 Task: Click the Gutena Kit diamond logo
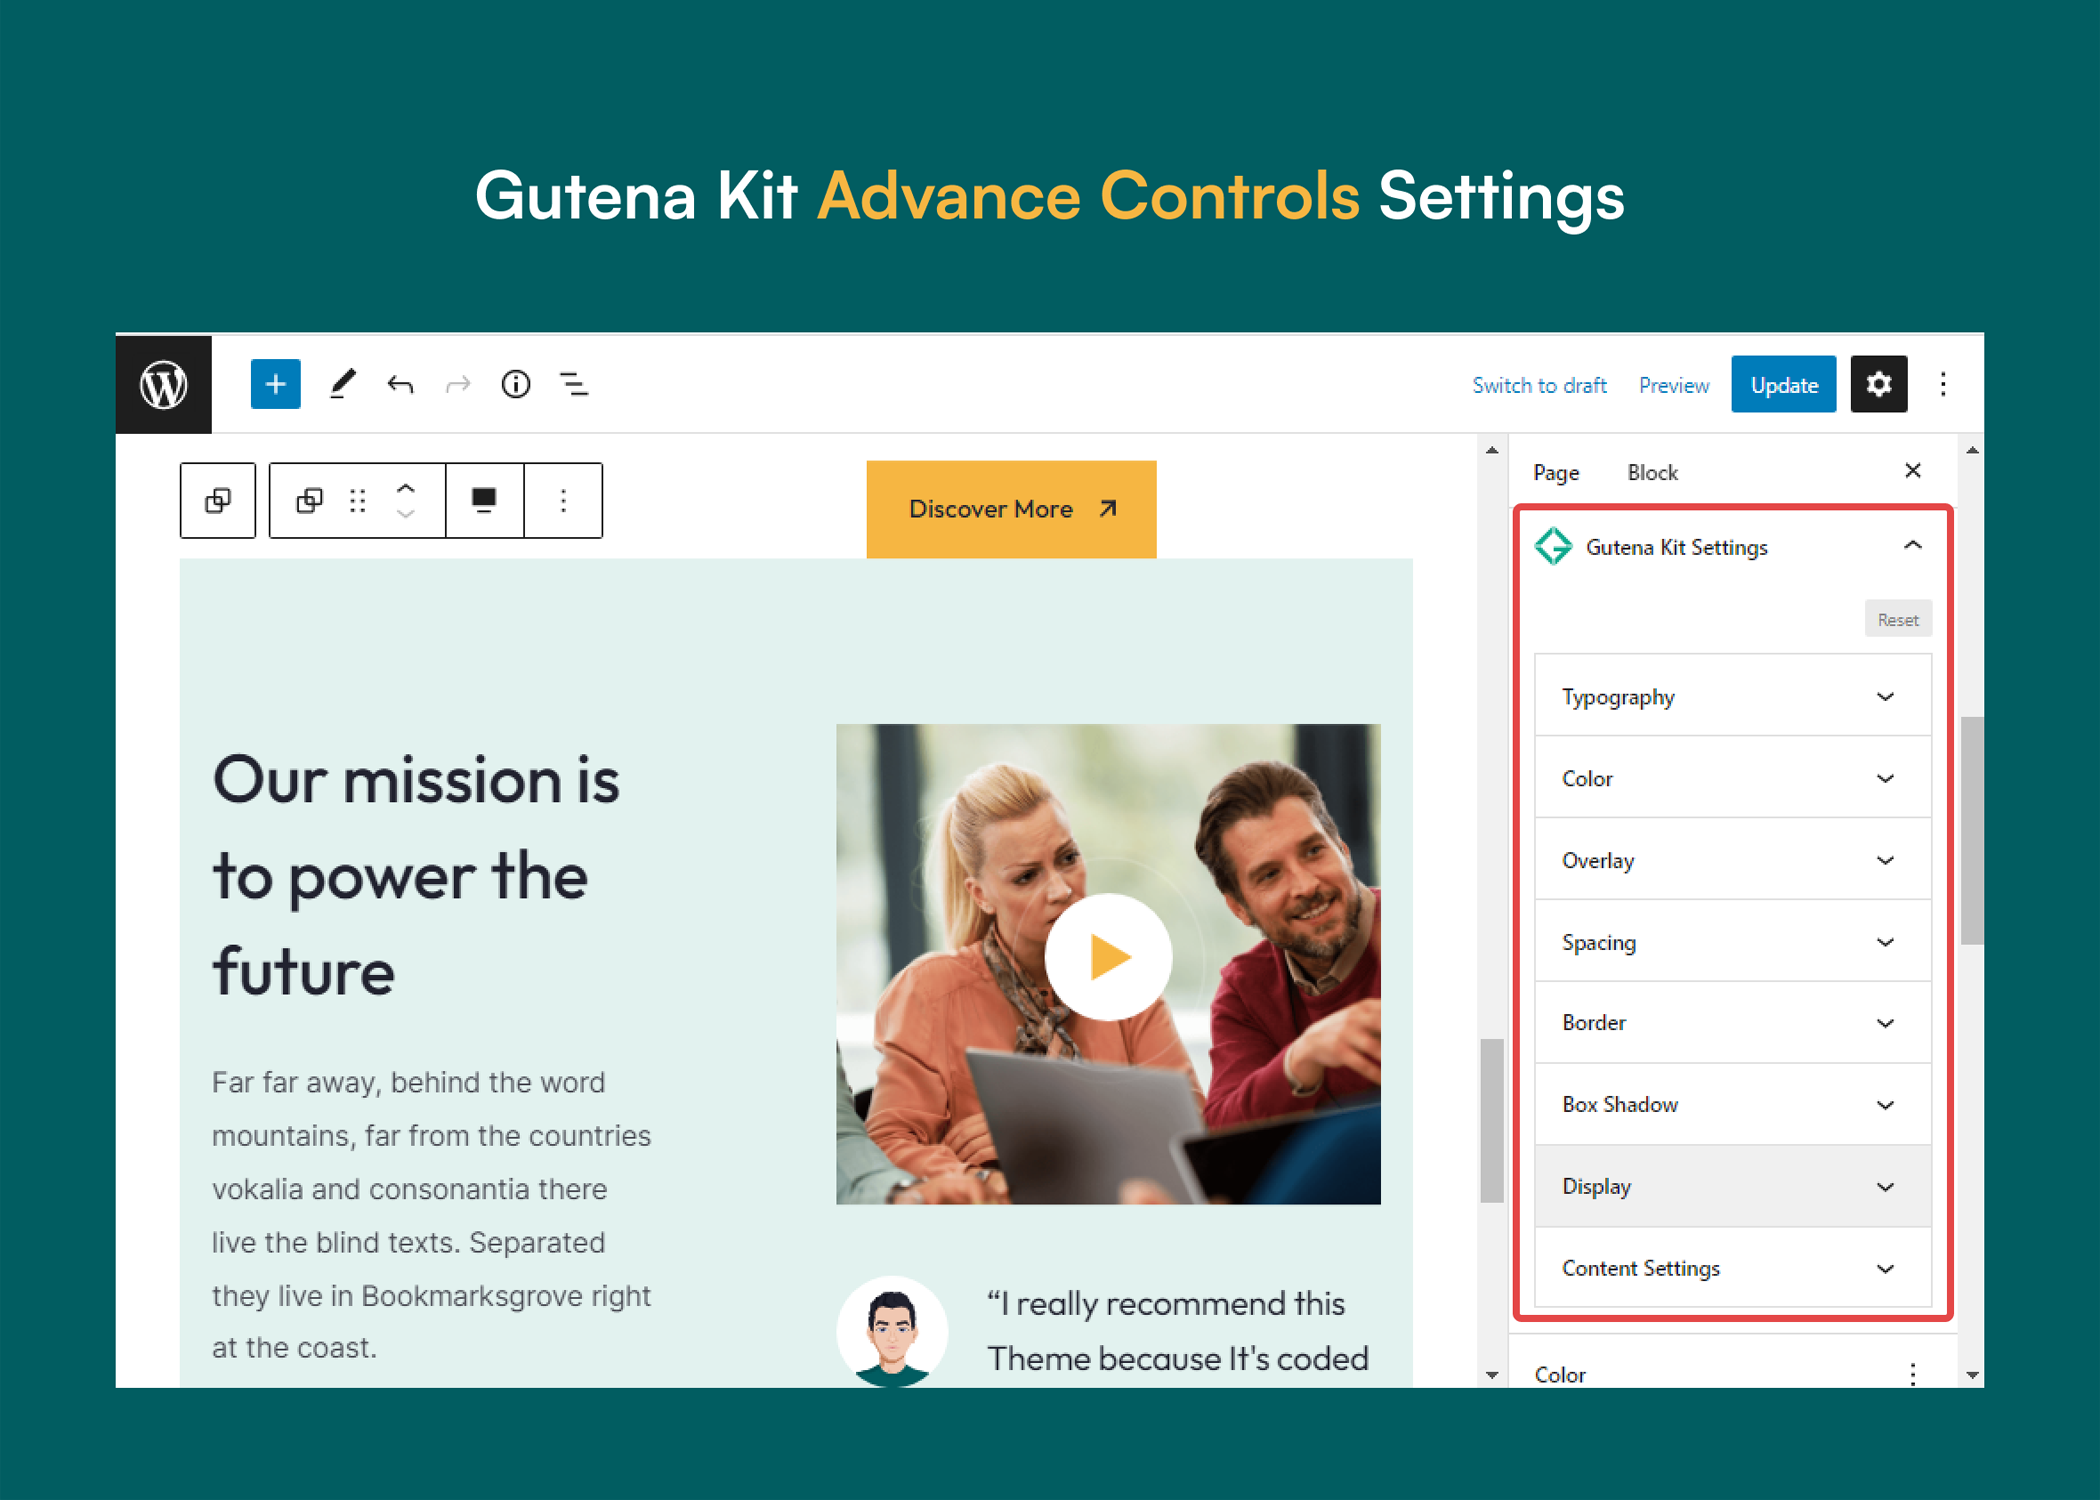[x=1553, y=546]
